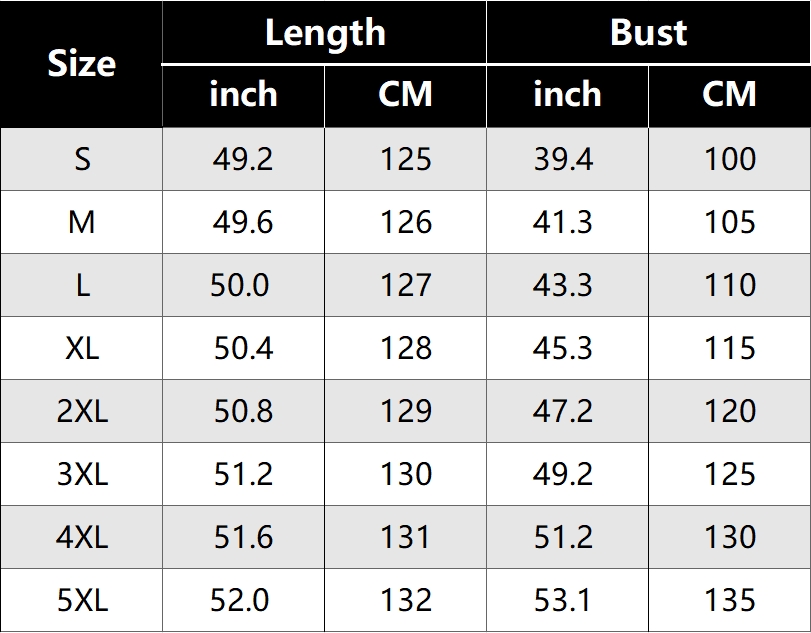Click the 127 length CM cell
Screen dimensions: 811x633
coord(405,285)
